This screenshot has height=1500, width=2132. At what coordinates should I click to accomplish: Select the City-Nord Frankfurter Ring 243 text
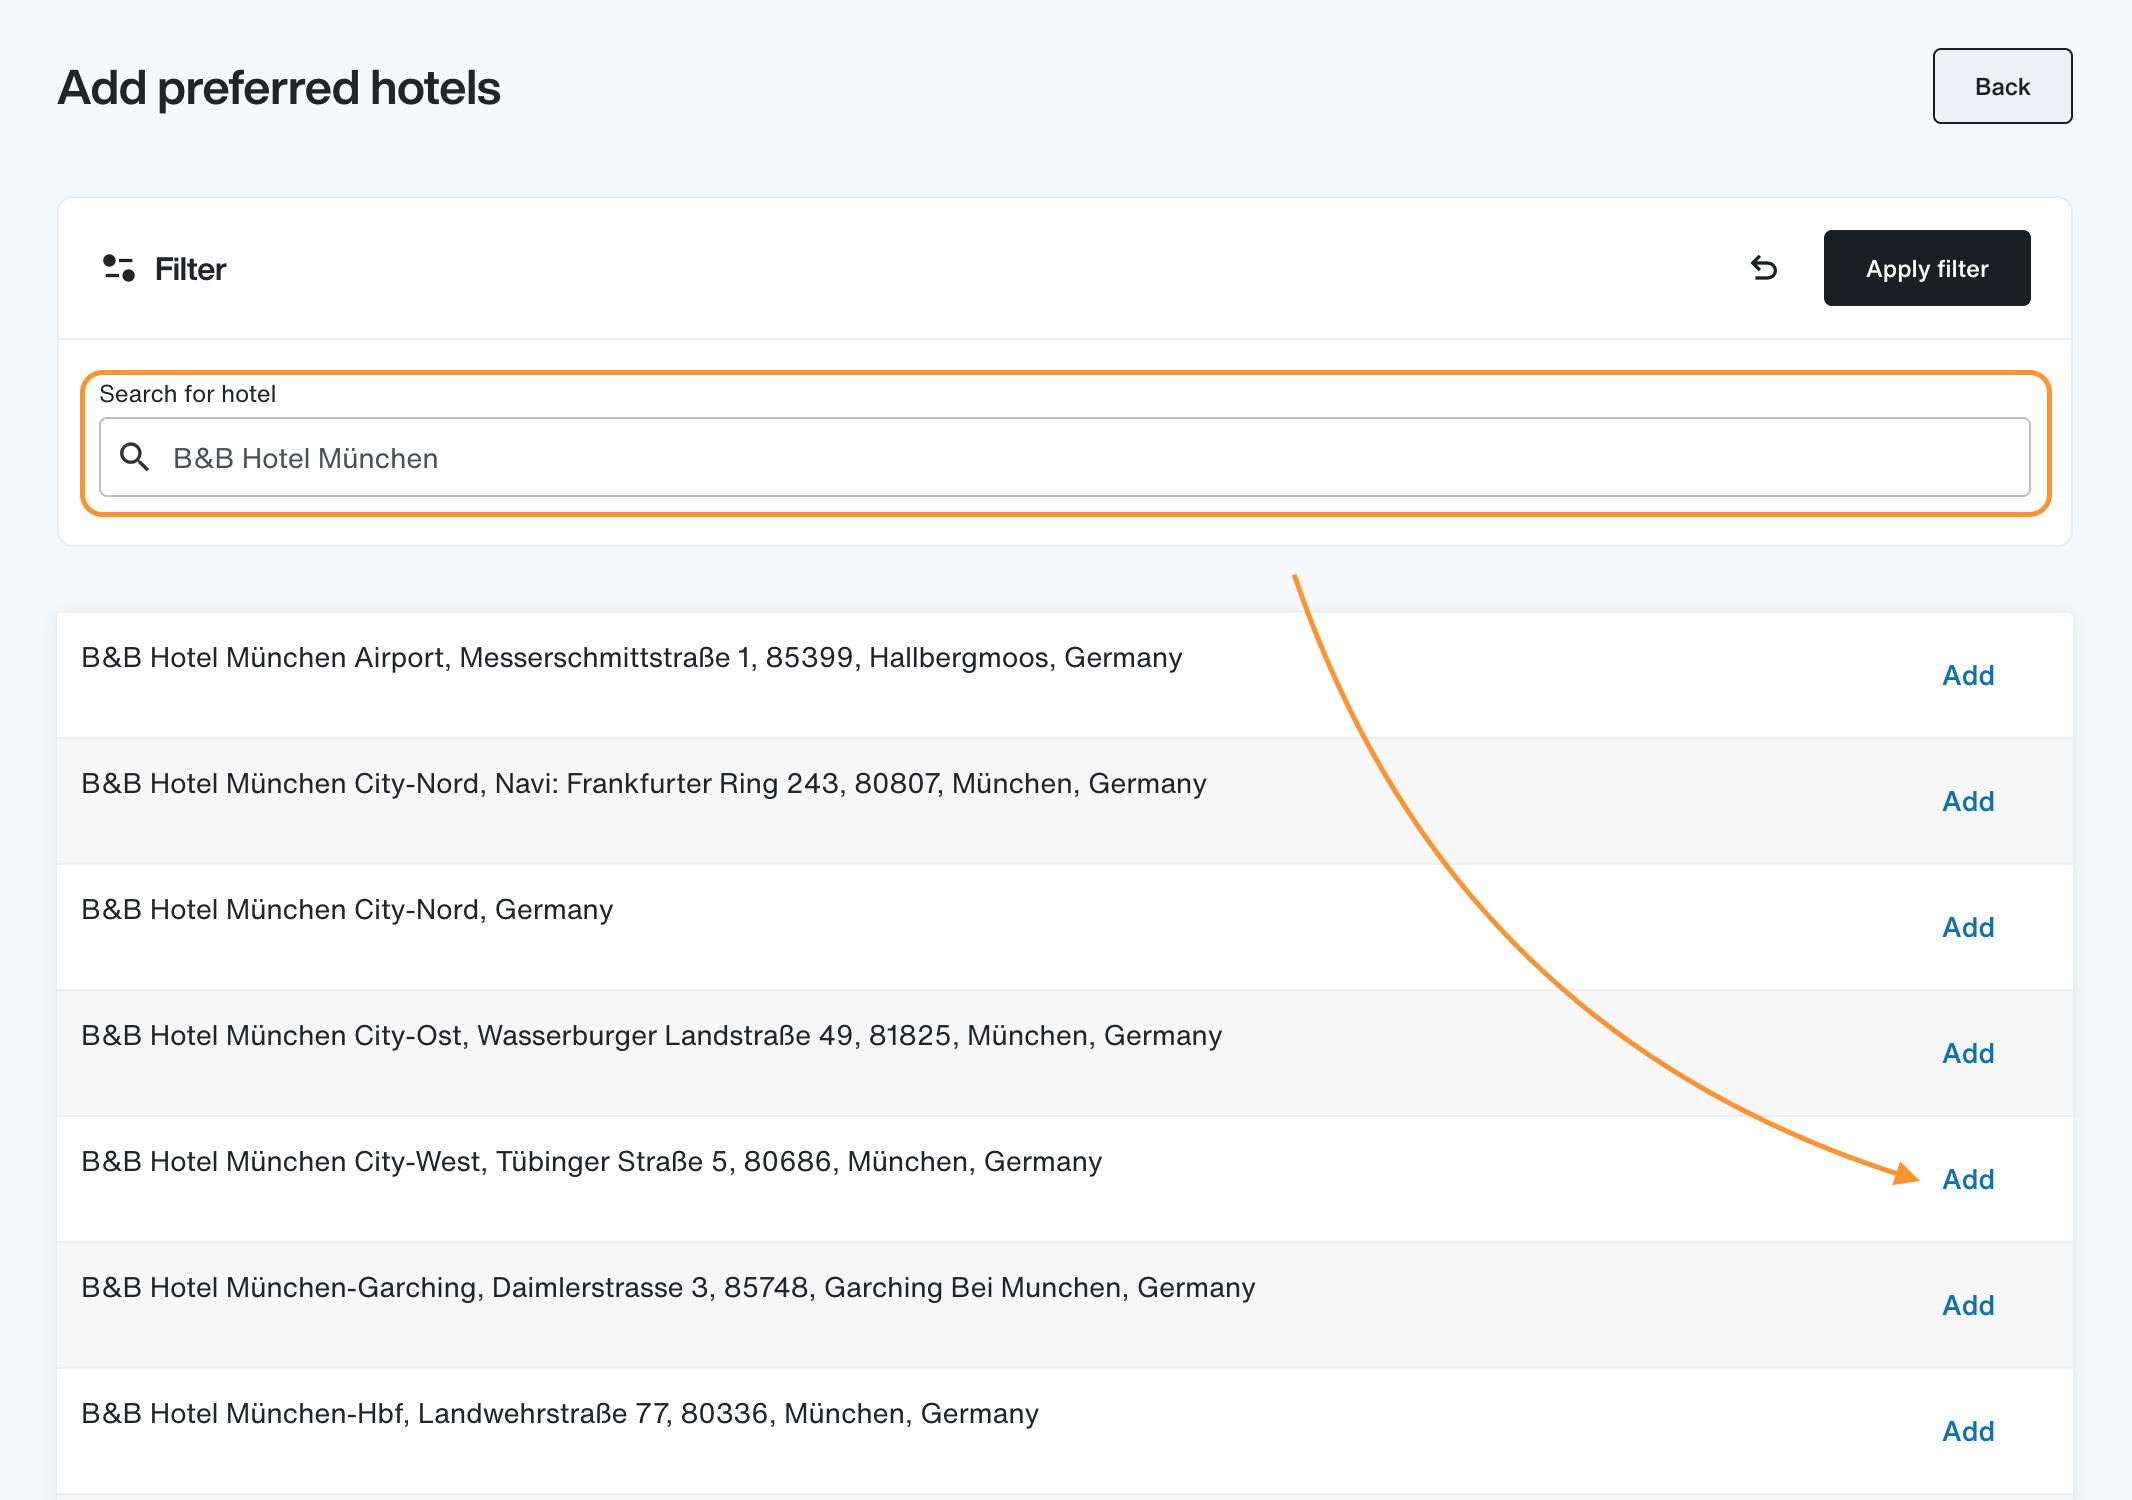coord(644,784)
